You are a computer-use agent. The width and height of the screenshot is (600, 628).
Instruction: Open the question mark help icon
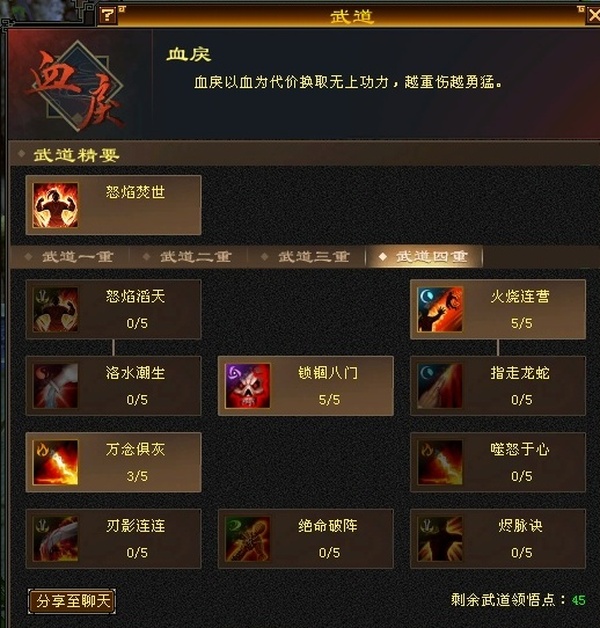(x=108, y=16)
